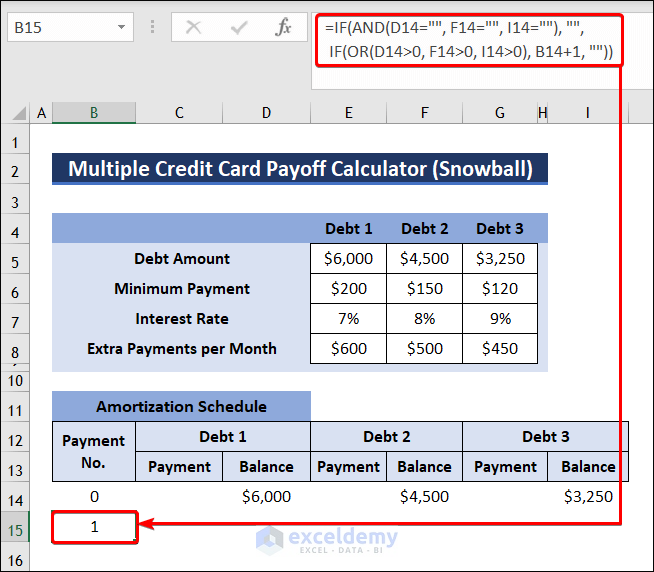Click the formula bar resize dots handle
Image resolution: width=654 pixels, height=572 pixels.
coord(153,28)
